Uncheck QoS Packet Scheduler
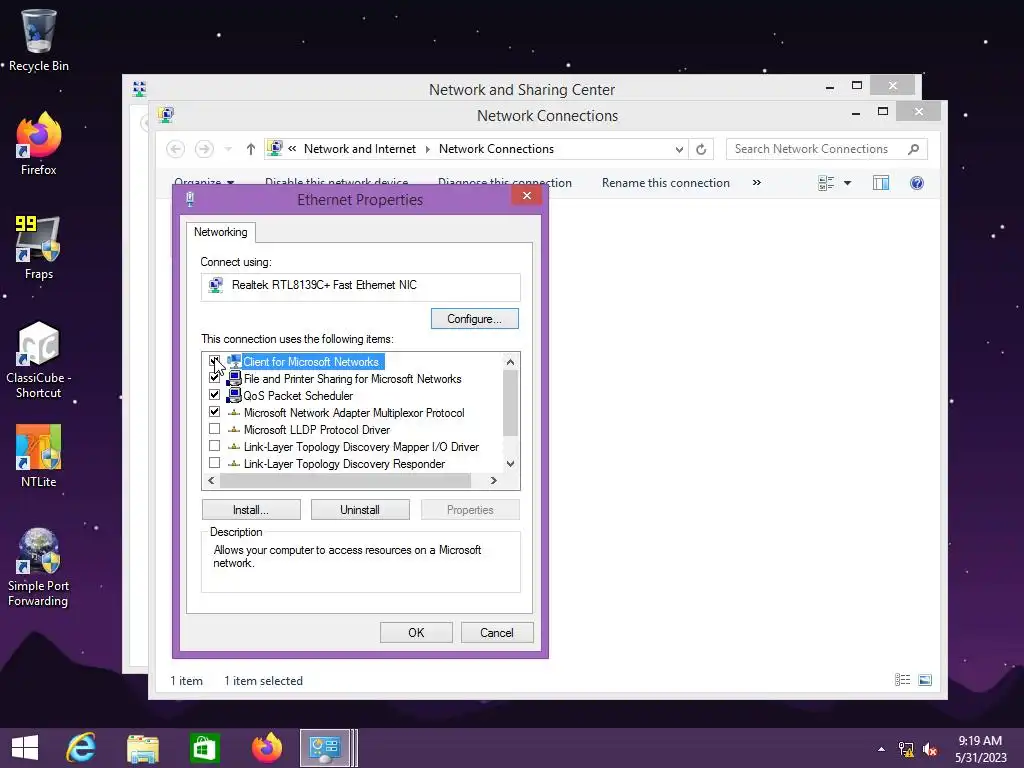This screenshot has height=768, width=1024. pyautogui.click(x=214, y=394)
